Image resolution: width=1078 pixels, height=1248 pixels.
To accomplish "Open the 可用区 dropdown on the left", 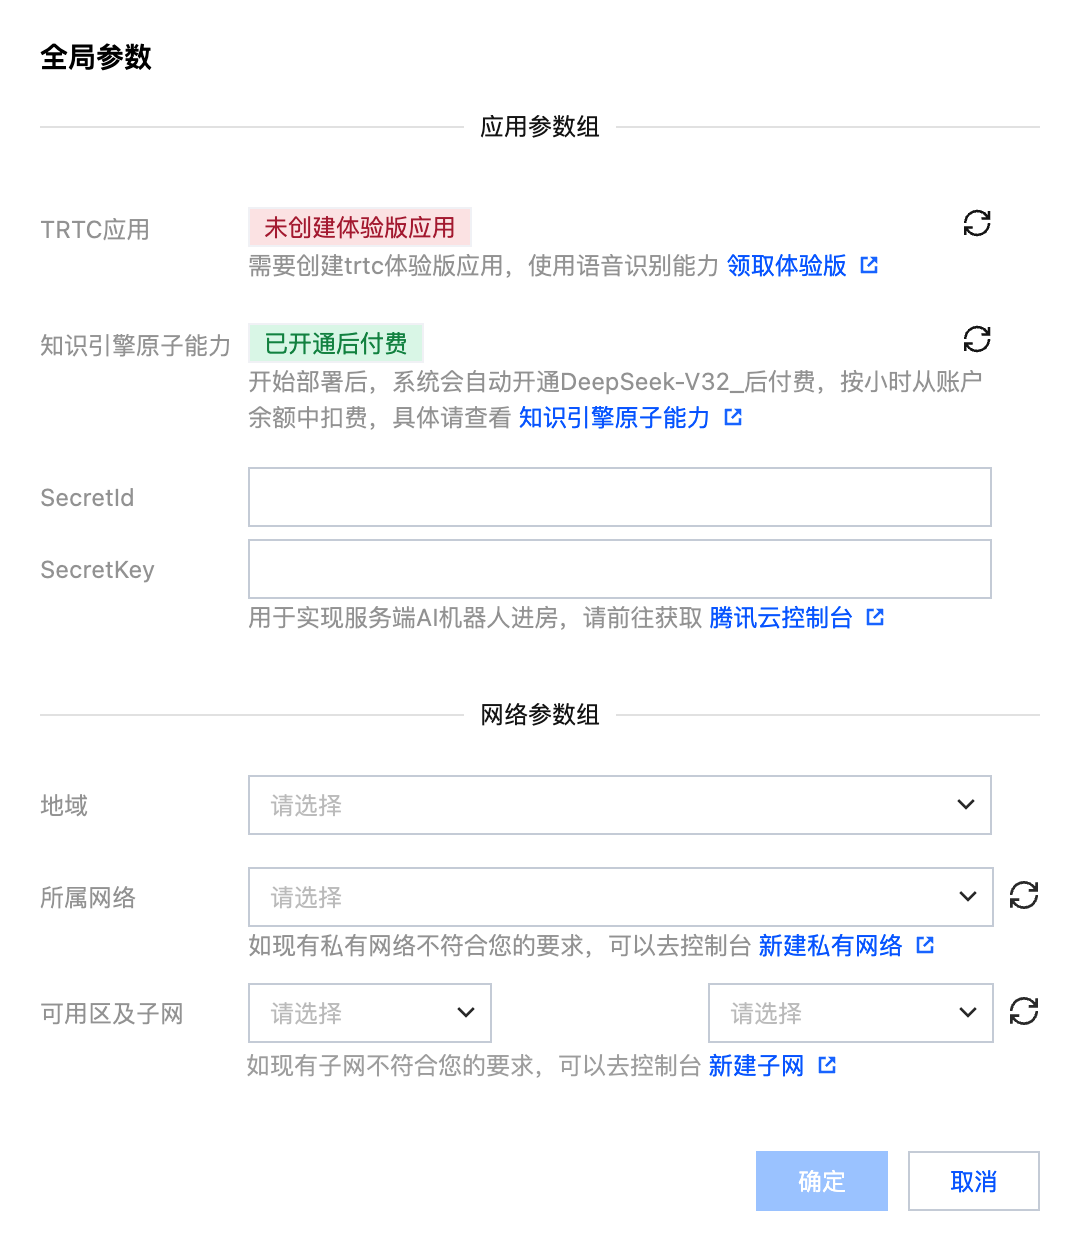I will click(x=369, y=1013).
